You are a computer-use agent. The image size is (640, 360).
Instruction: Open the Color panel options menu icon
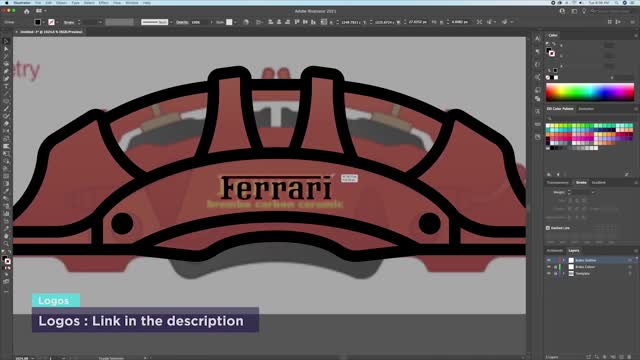coord(636,36)
